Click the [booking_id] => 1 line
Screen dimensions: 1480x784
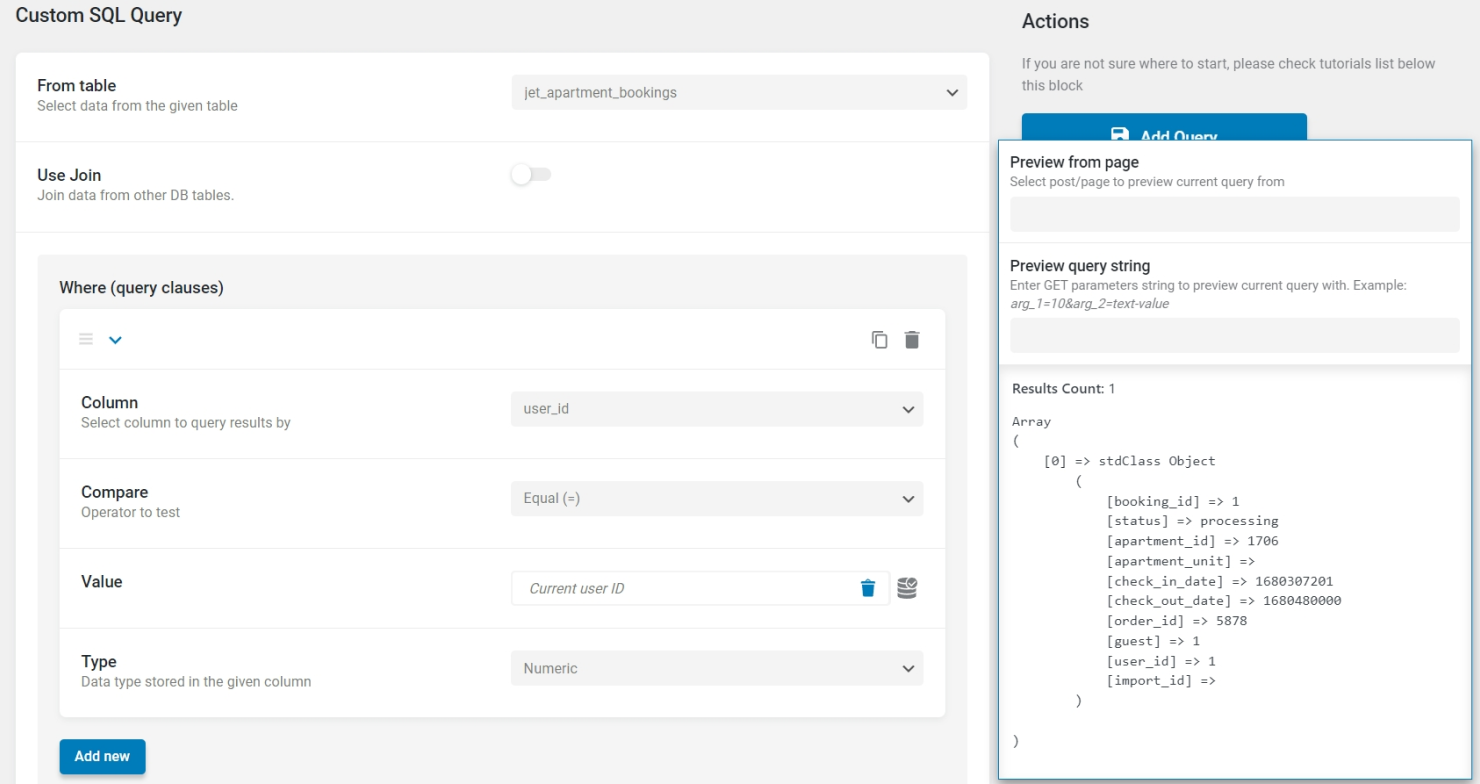pos(1172,501)
